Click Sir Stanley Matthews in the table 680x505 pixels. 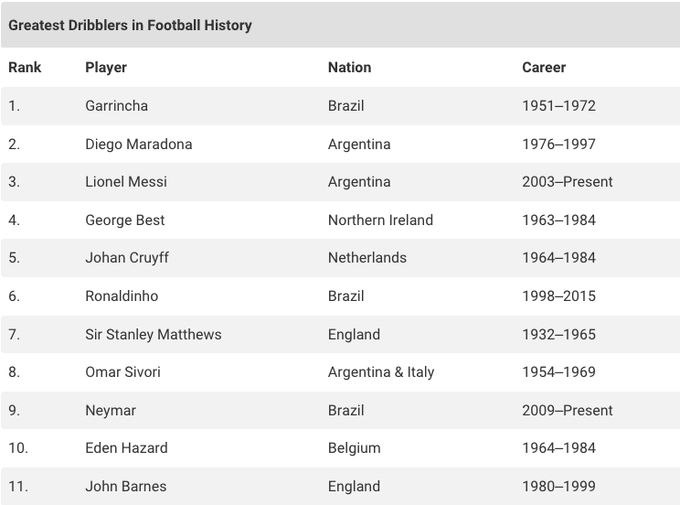click(153, 334)
